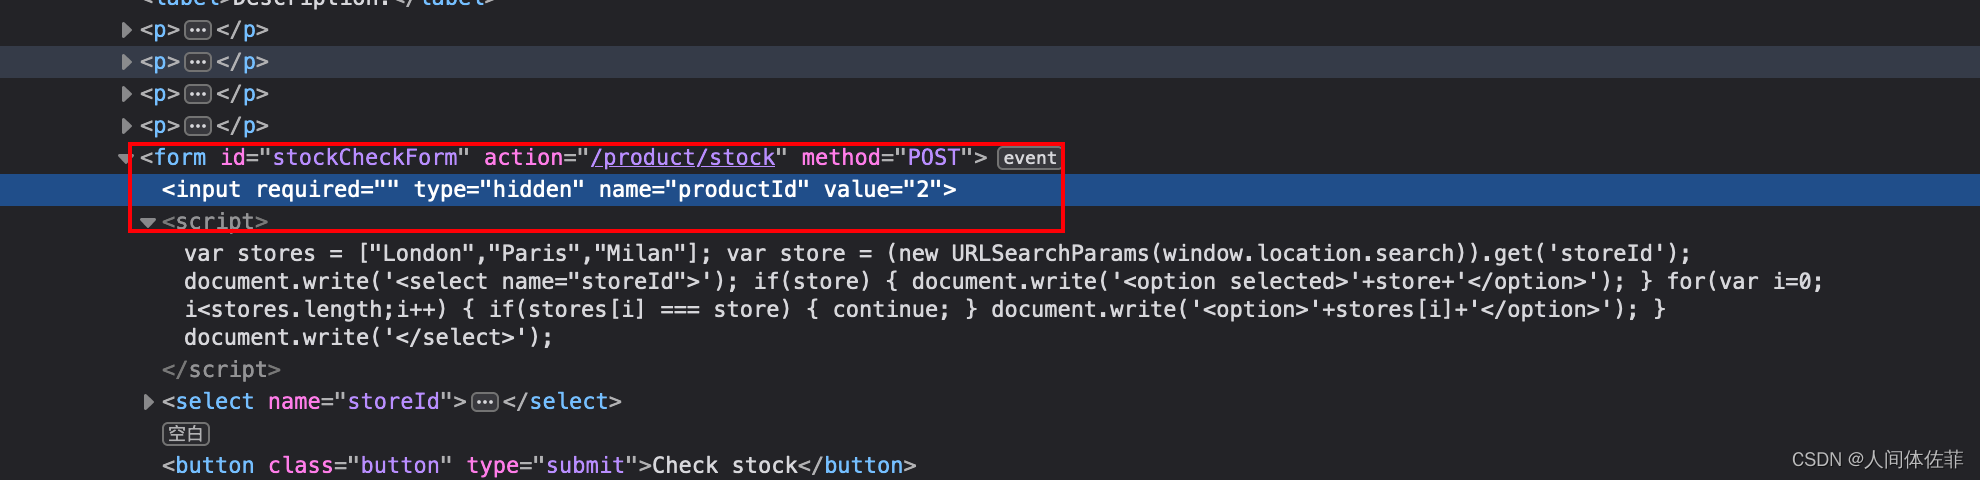This screenshot has height=480, width=1980.
Task: Click ellipsis badge in first p element
Action: pos(198,30)
